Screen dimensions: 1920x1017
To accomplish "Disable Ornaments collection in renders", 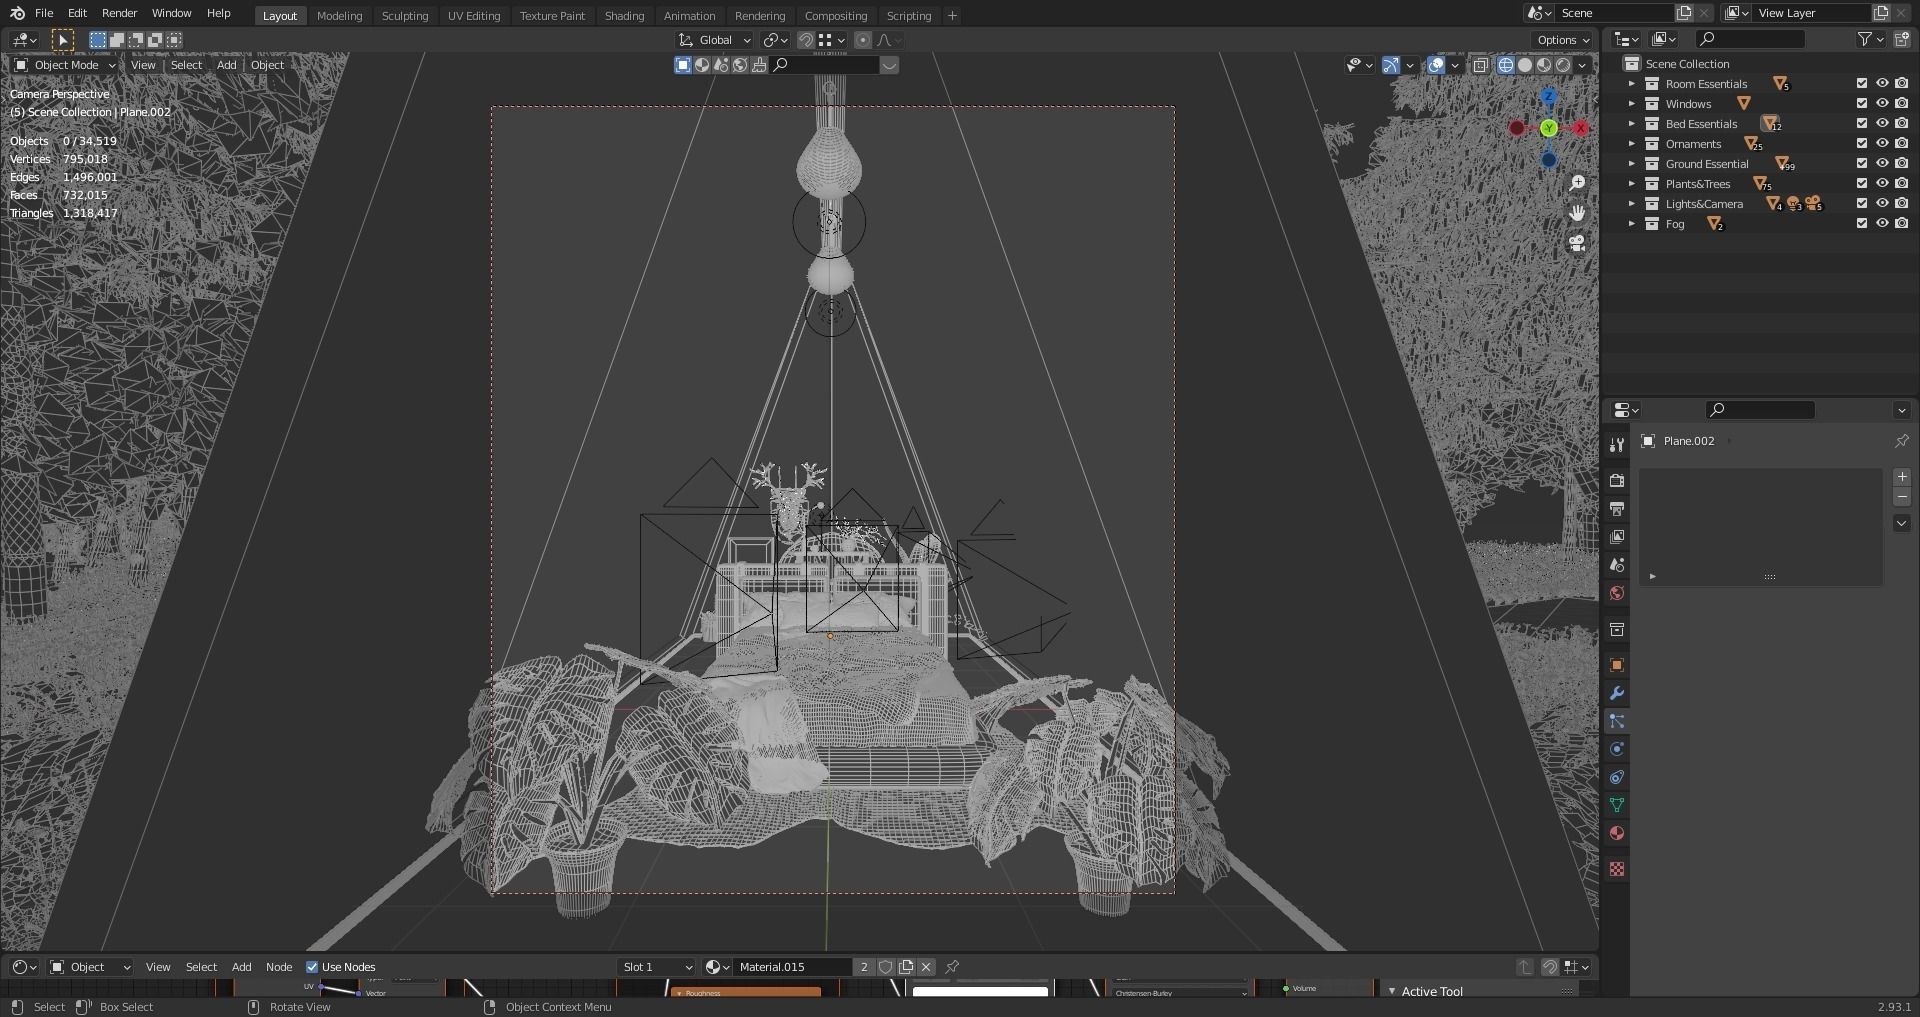I will (x=1902, y=144).
